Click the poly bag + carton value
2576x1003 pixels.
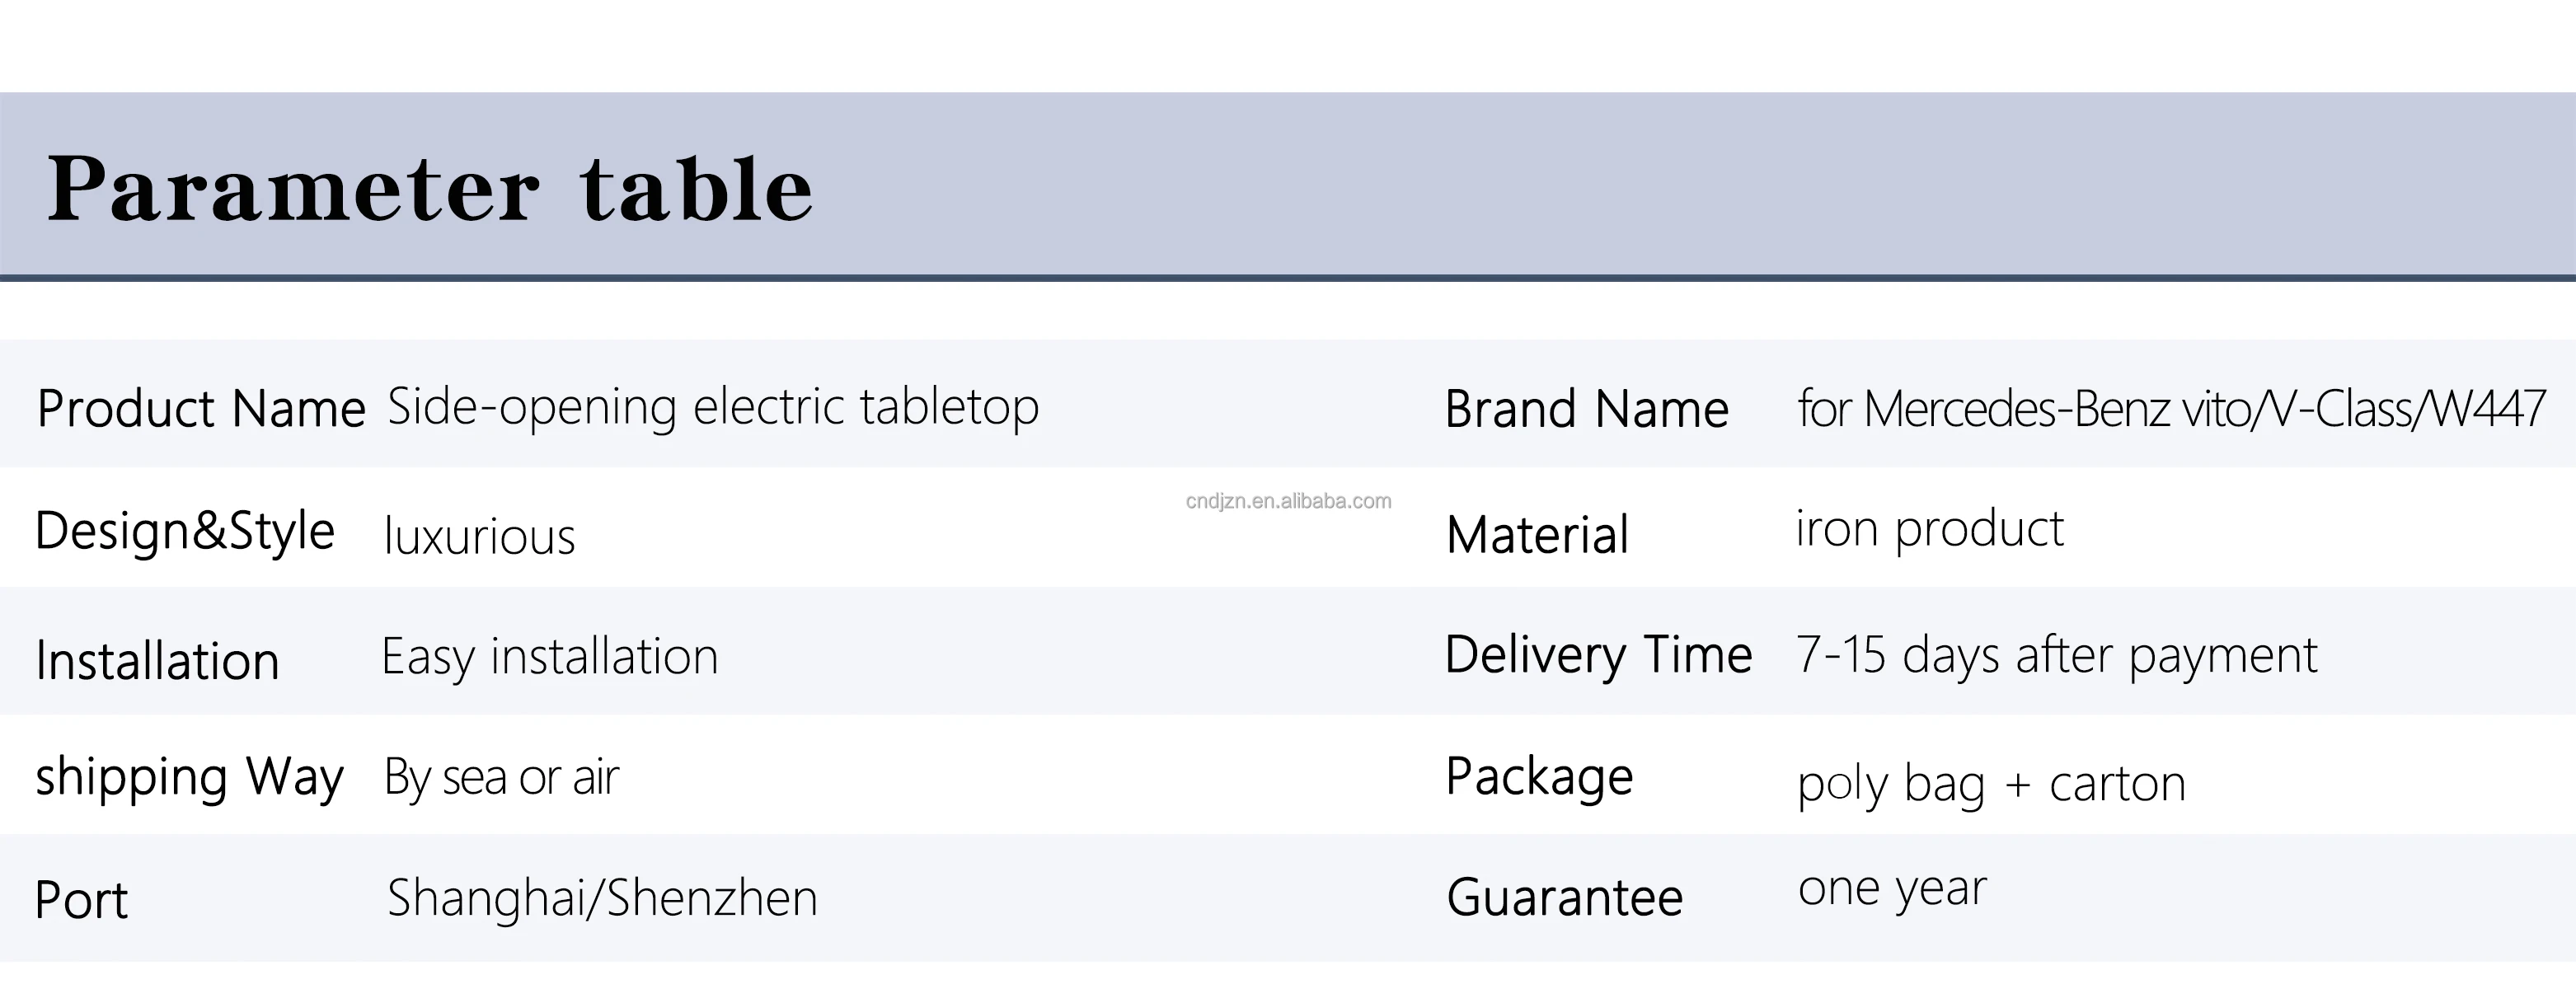coord(1991,784)
